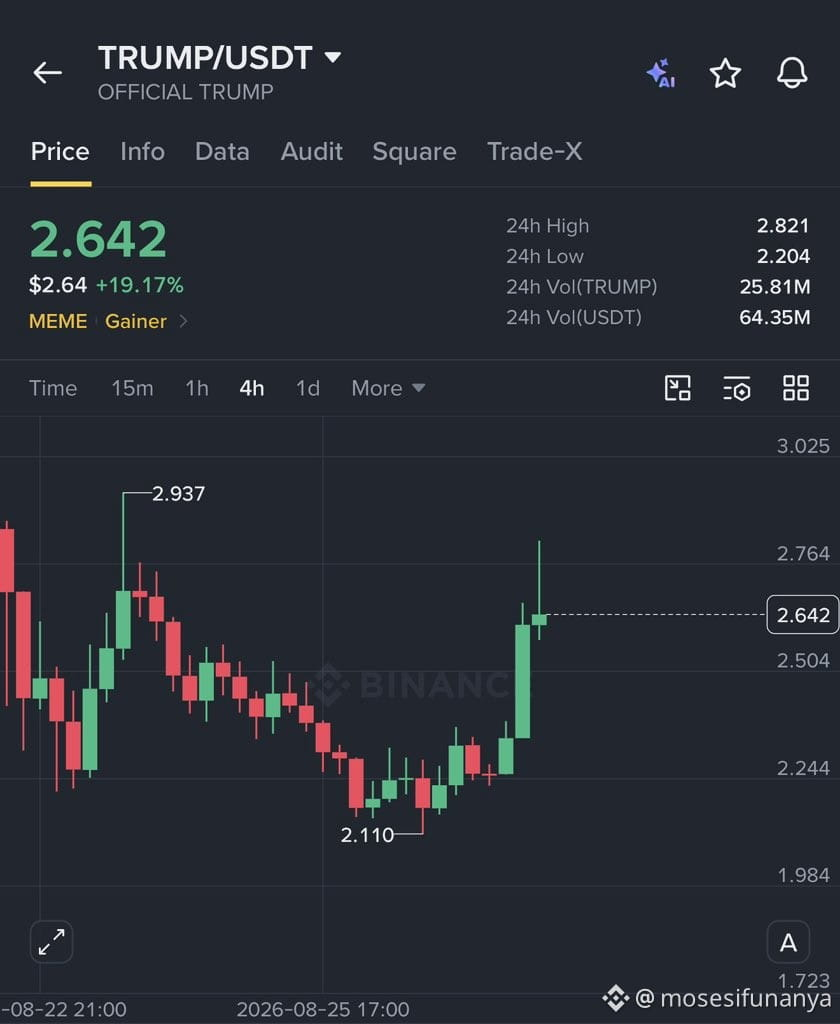Switch chart to 1d interval

[x=308, y=388]
